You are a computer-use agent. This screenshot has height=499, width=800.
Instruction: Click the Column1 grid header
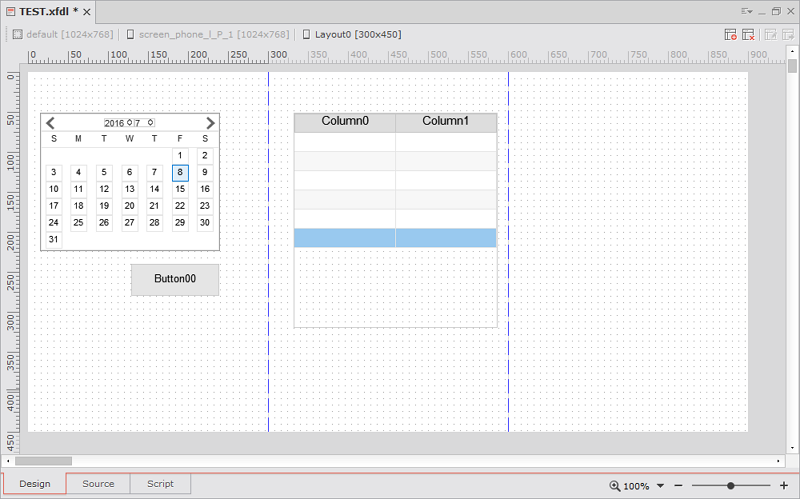coord(445,122)
